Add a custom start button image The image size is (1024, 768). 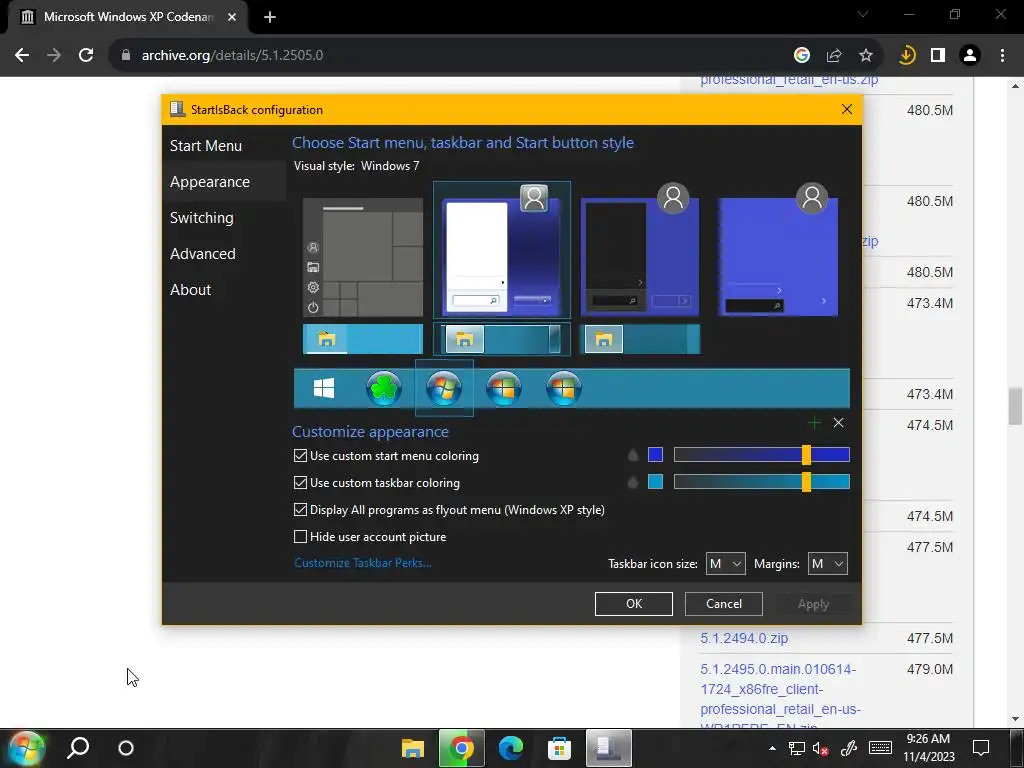[814, 423]
